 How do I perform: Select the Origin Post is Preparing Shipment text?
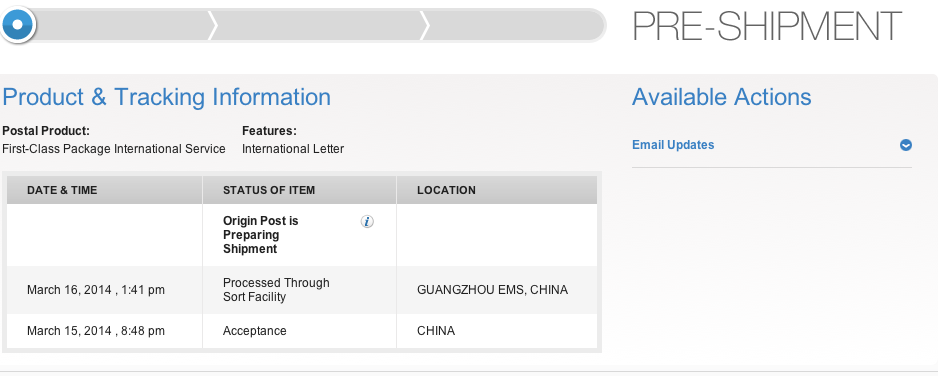(x=261, y=235)
